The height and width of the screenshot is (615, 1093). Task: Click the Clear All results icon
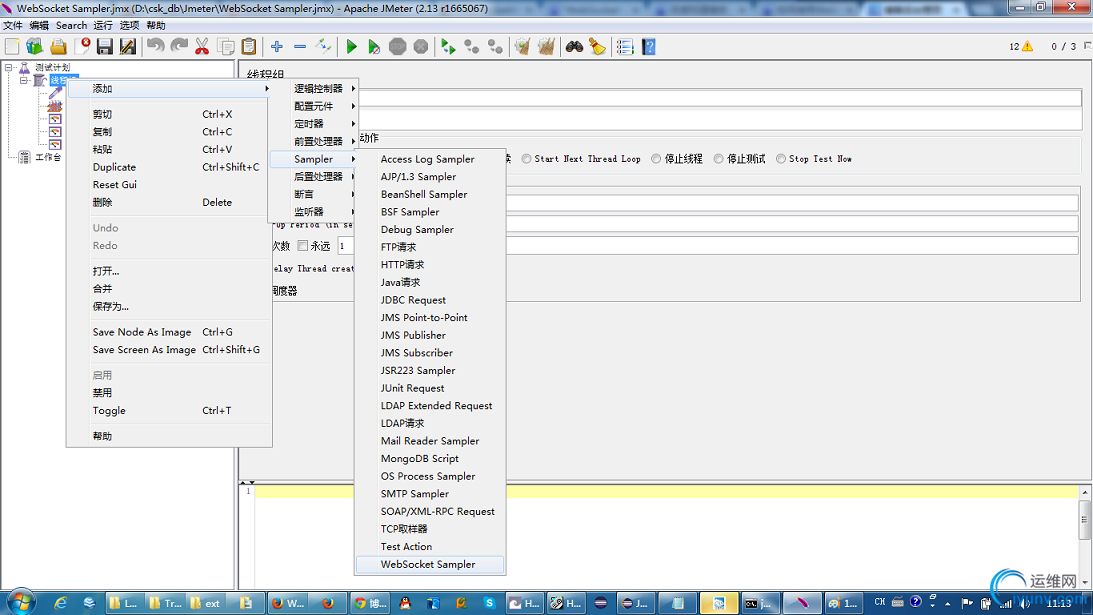[x=546, y=47]
